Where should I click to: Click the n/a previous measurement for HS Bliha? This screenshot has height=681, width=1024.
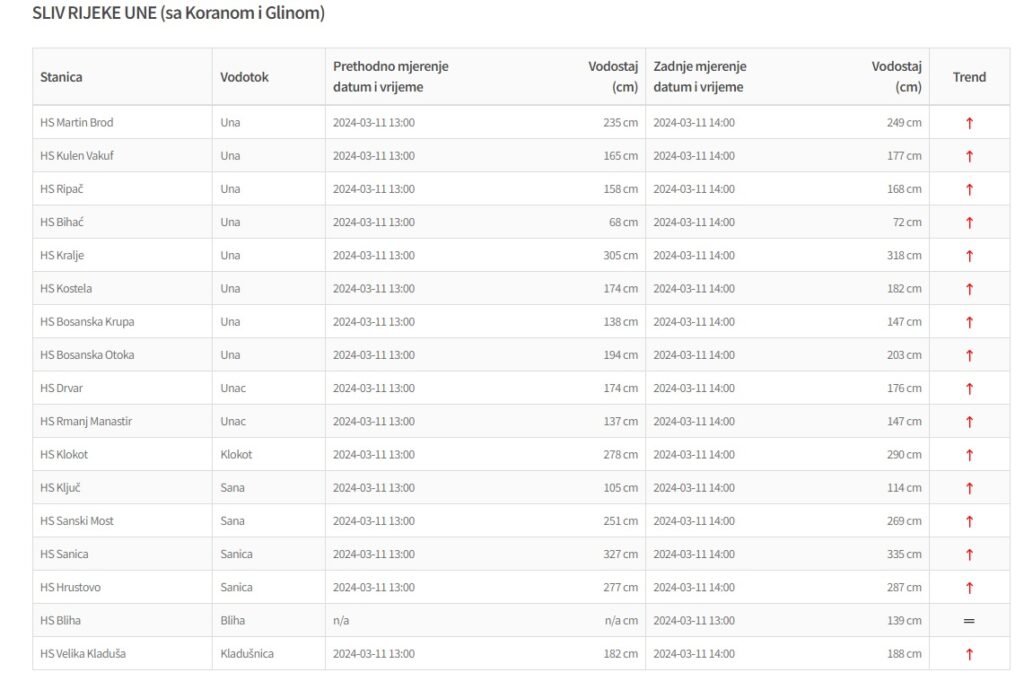click(x=341, y=621)
